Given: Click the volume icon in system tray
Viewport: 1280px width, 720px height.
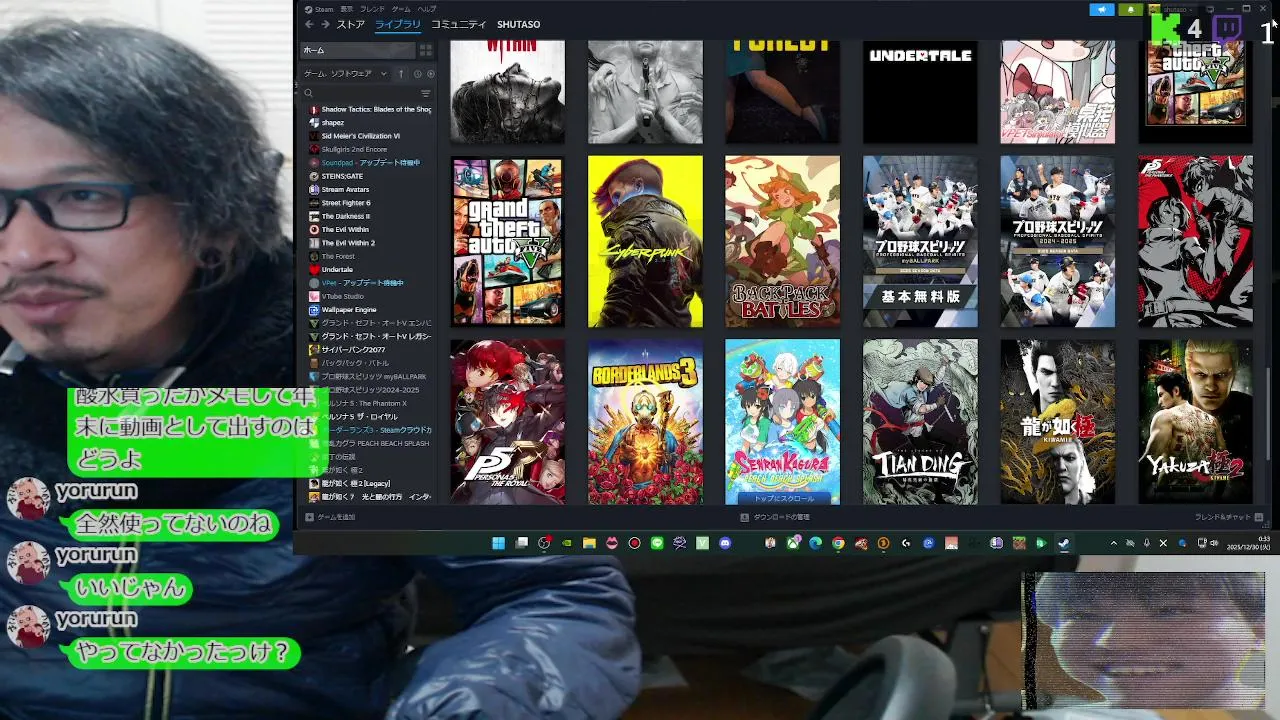Looking at the screenshot, I should (x=1214, y=543).
